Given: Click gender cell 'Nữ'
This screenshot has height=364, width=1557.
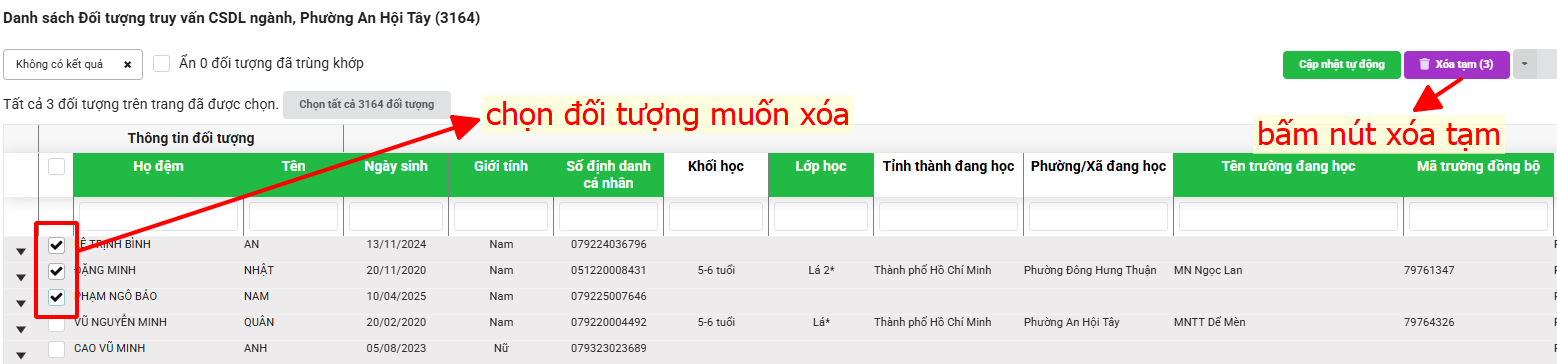Looking at the screenshot, I should click(x=501, y=348).
